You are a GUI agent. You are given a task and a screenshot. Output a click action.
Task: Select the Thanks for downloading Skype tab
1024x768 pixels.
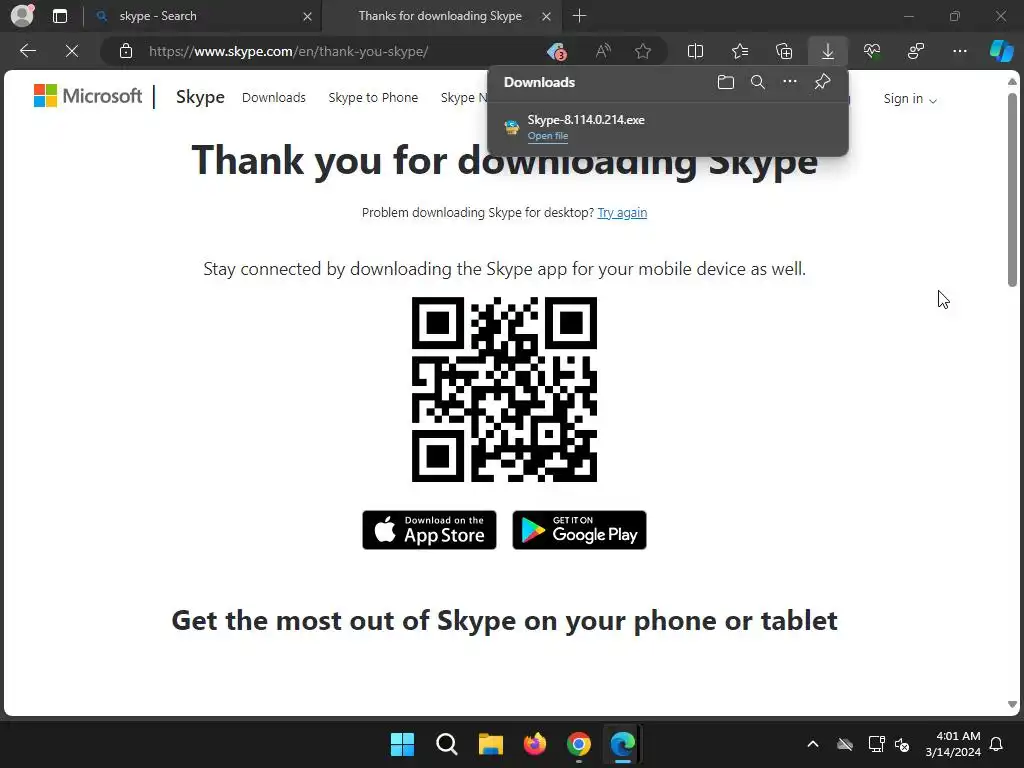point(440,16)
